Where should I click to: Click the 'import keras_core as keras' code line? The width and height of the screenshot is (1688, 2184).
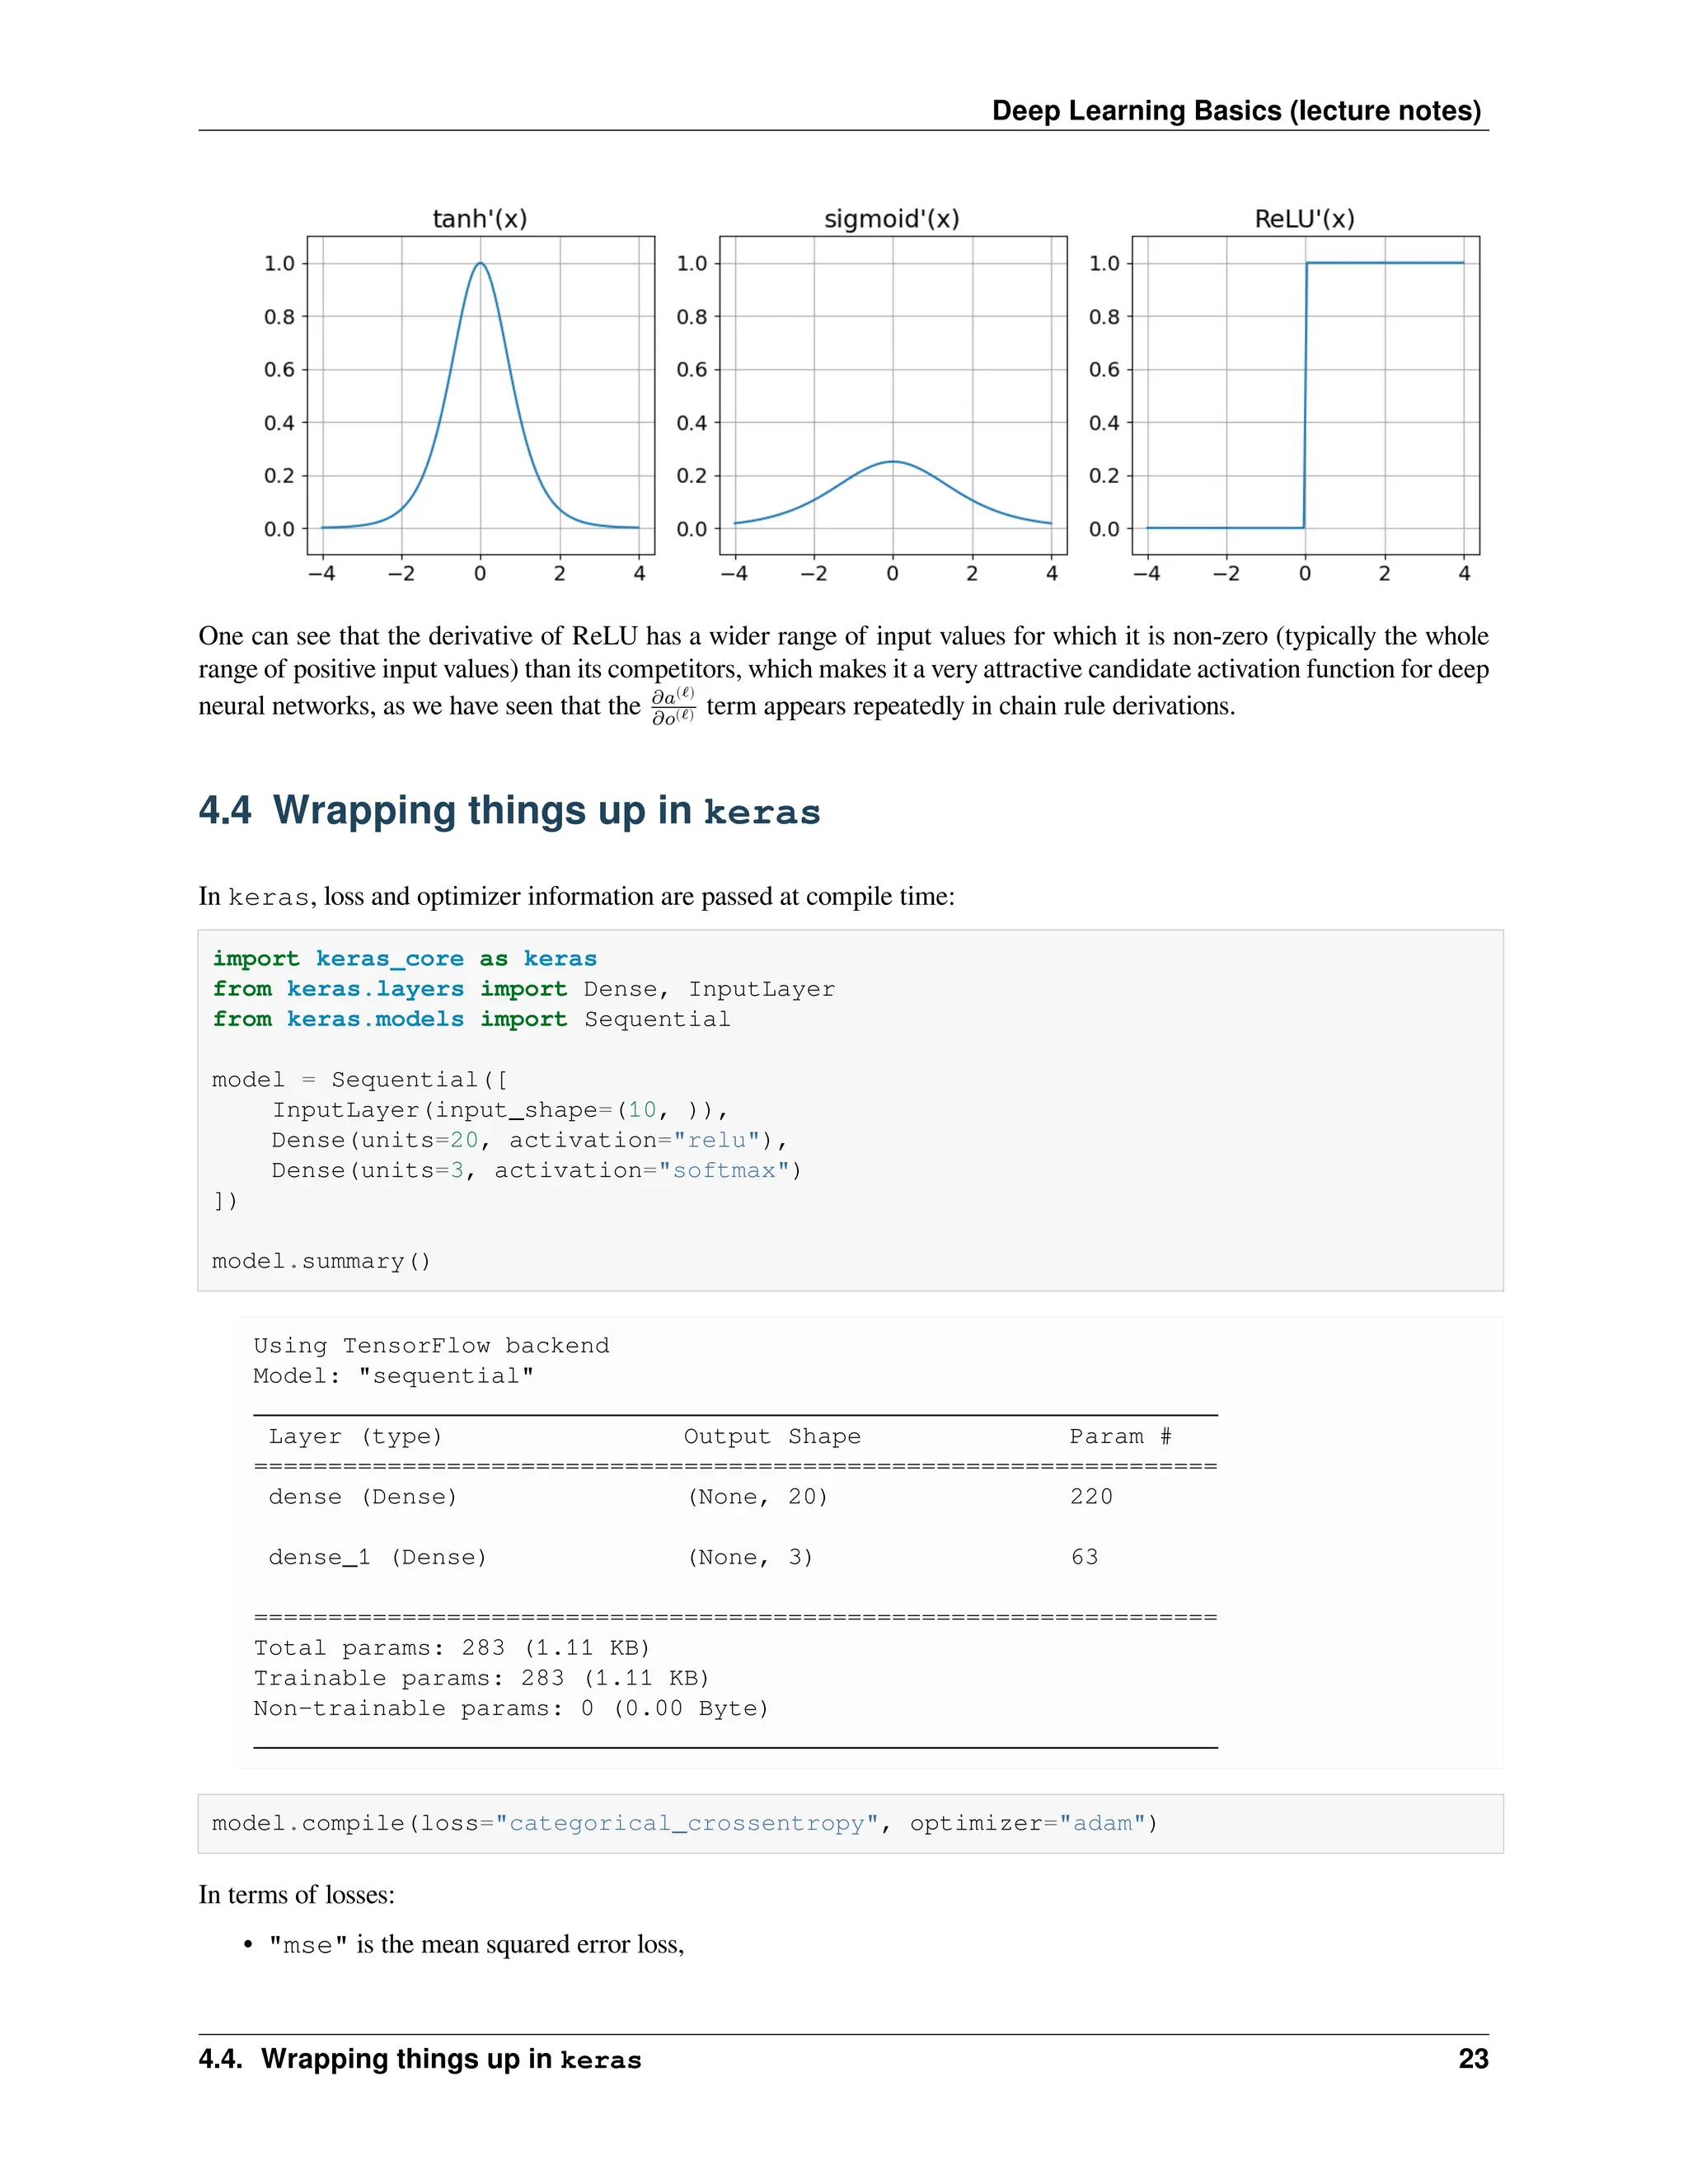405,959
